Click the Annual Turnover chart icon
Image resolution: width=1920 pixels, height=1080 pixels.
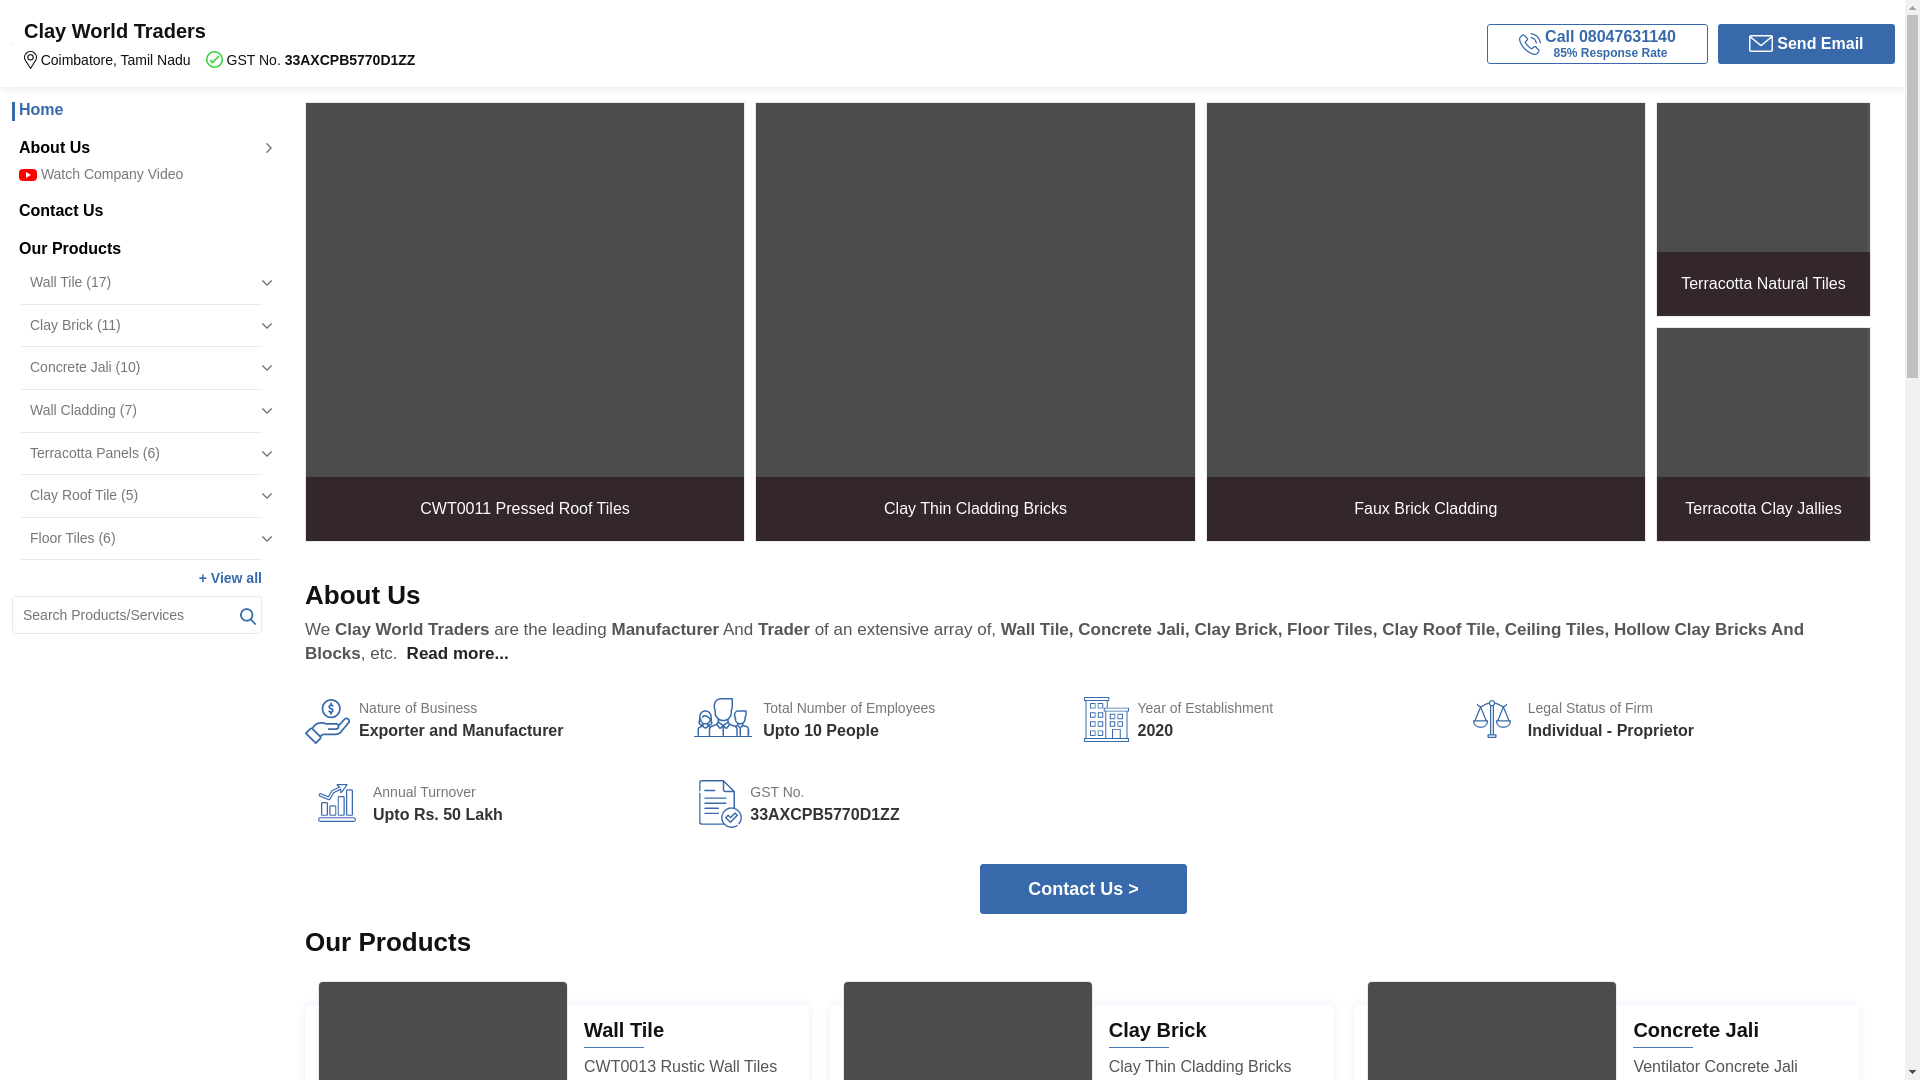[336, 803]
